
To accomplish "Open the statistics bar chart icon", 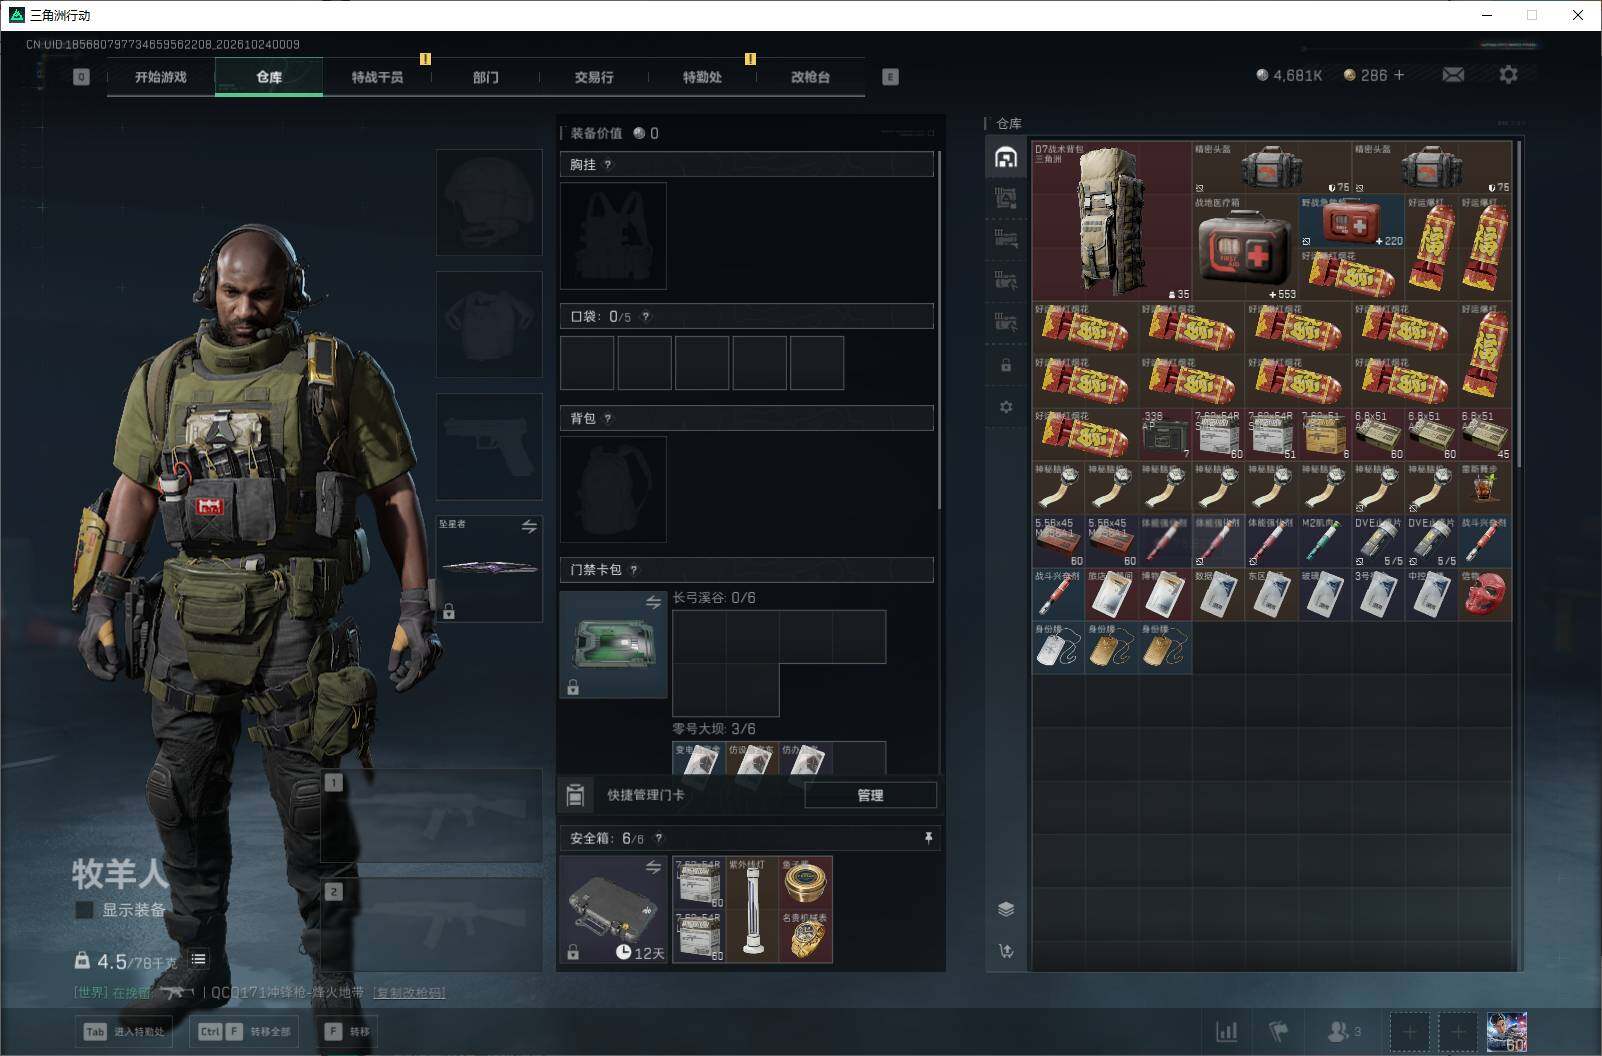I will [1226, 1031].
